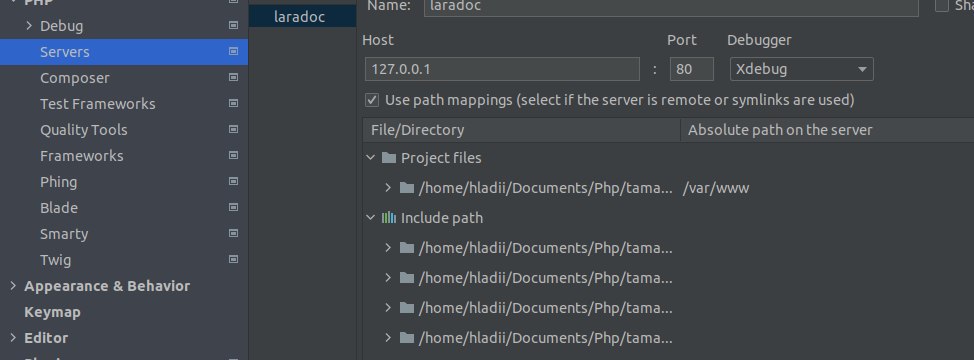
Task: Open the Keymap settings page
Action: (52, 312)
